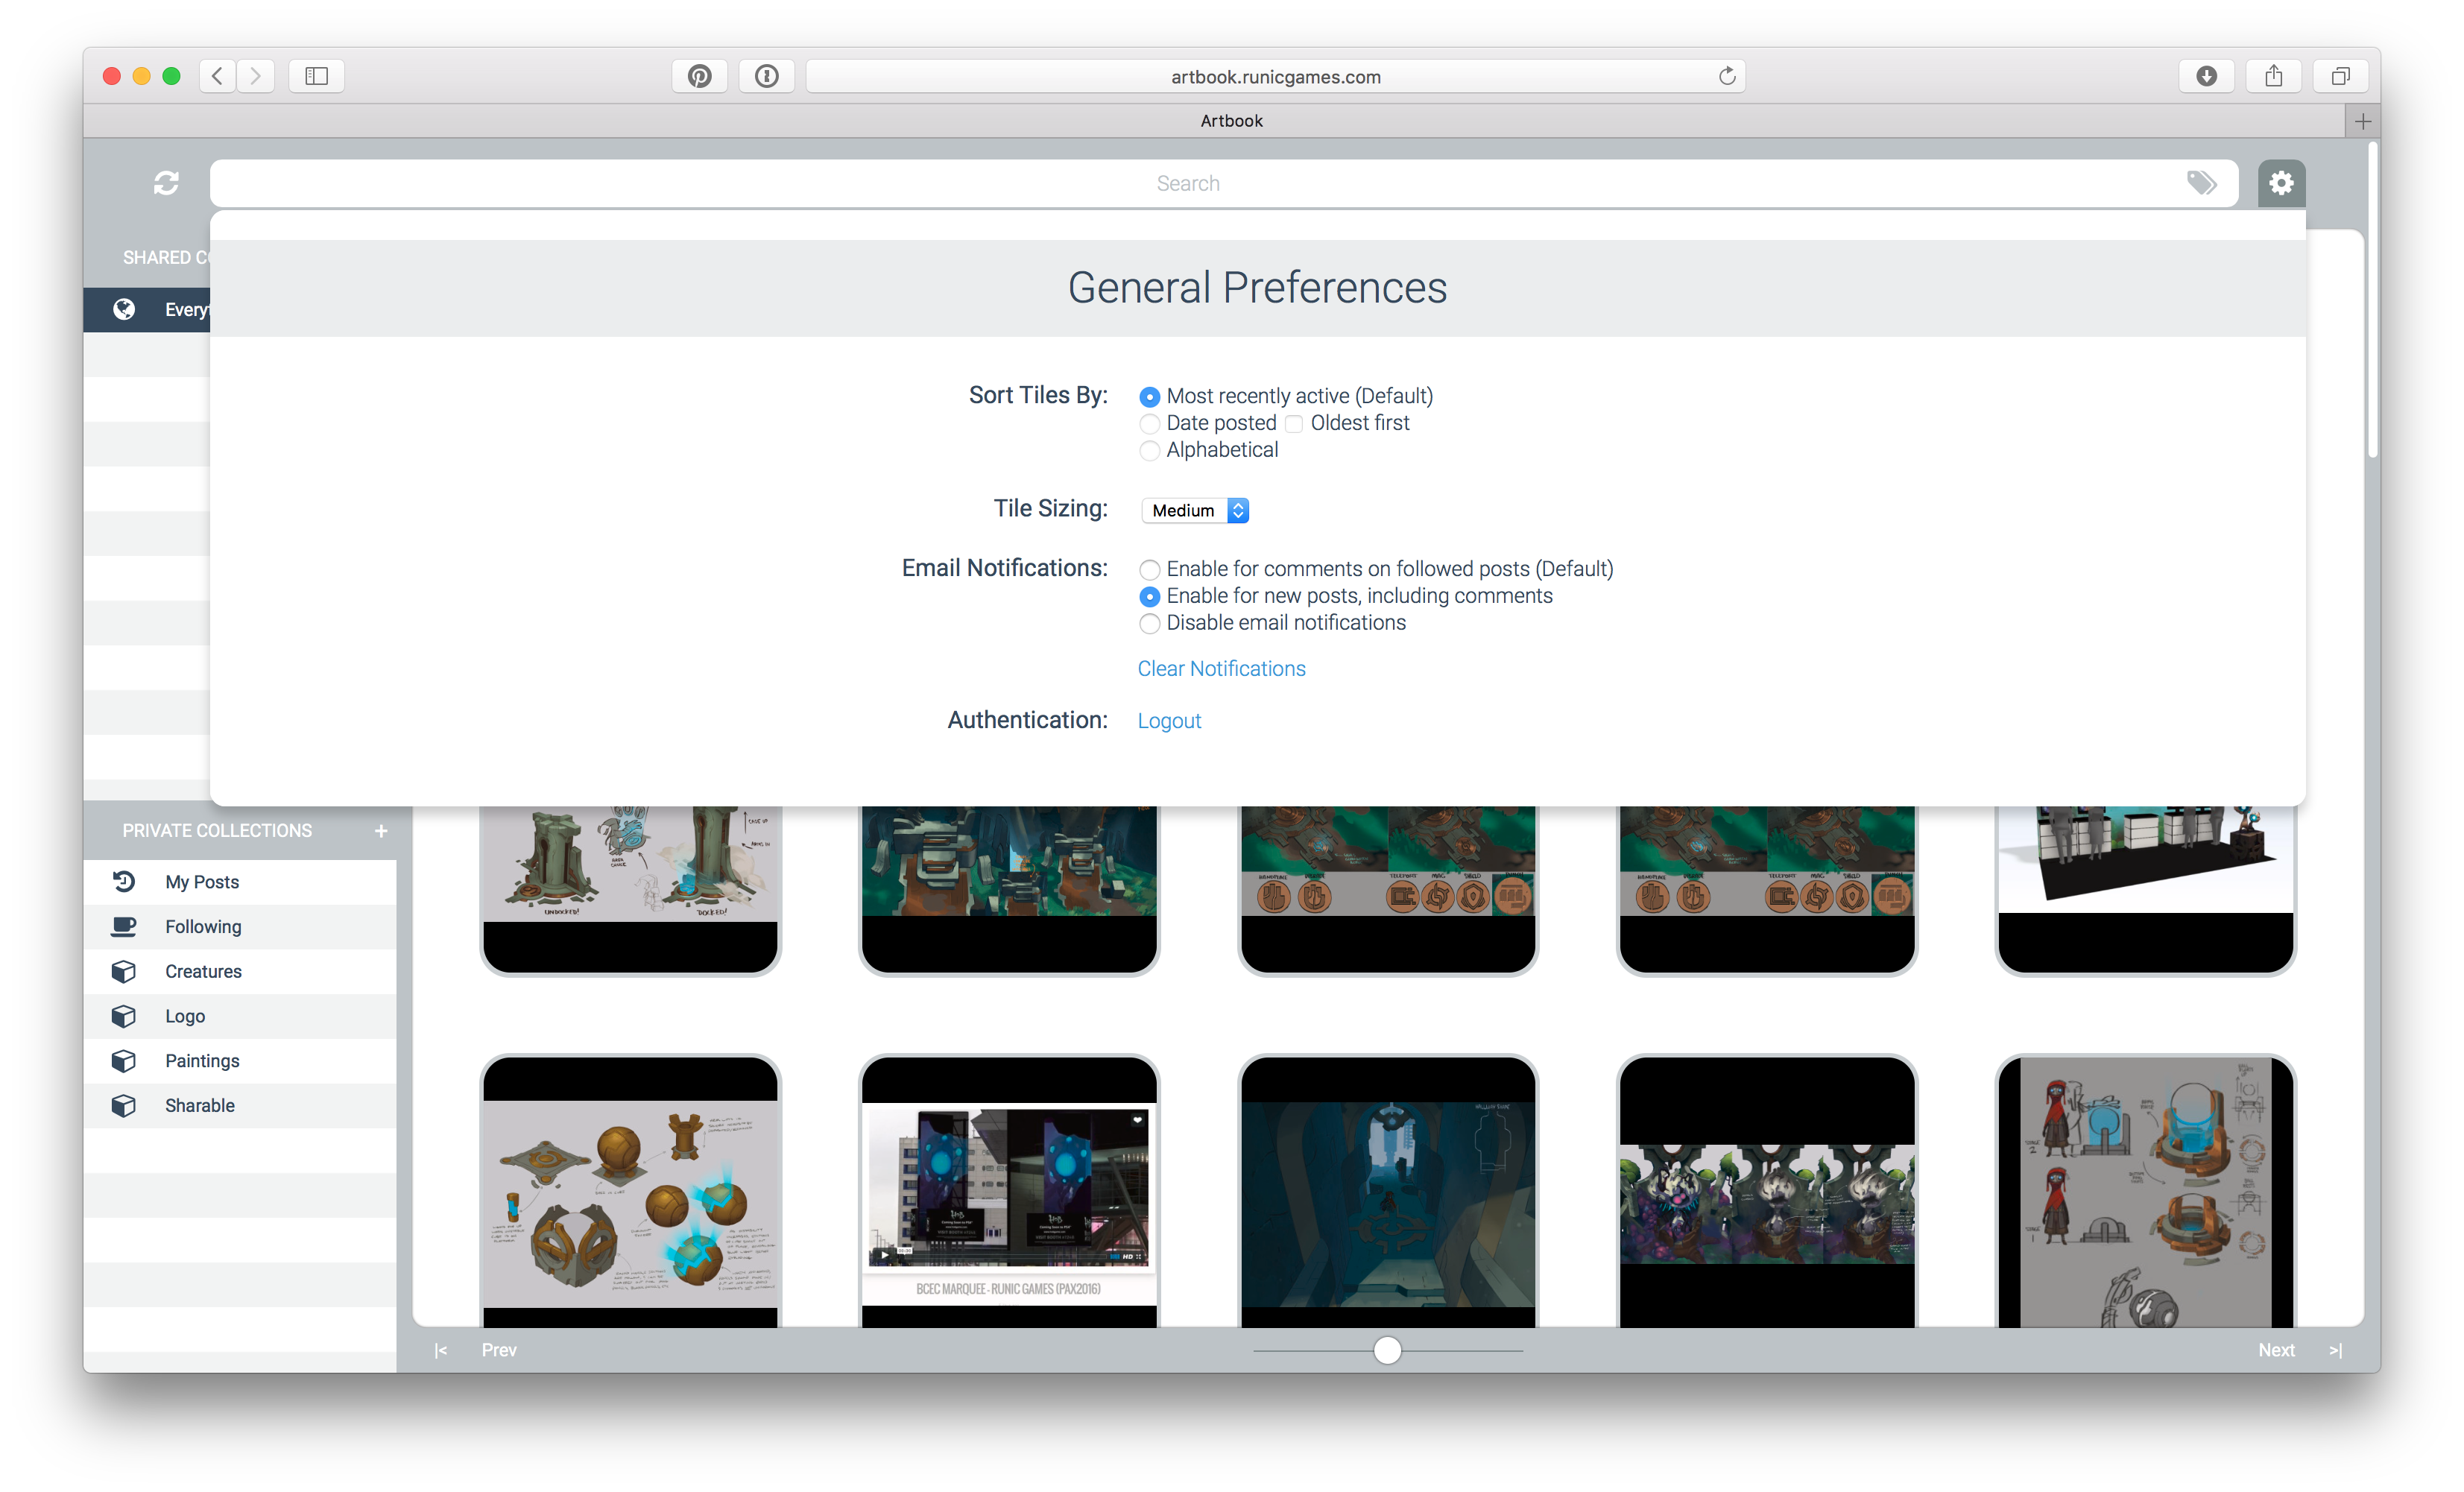Select Disable email notifications
2464x1492 pixels.
pos(1150,624)
